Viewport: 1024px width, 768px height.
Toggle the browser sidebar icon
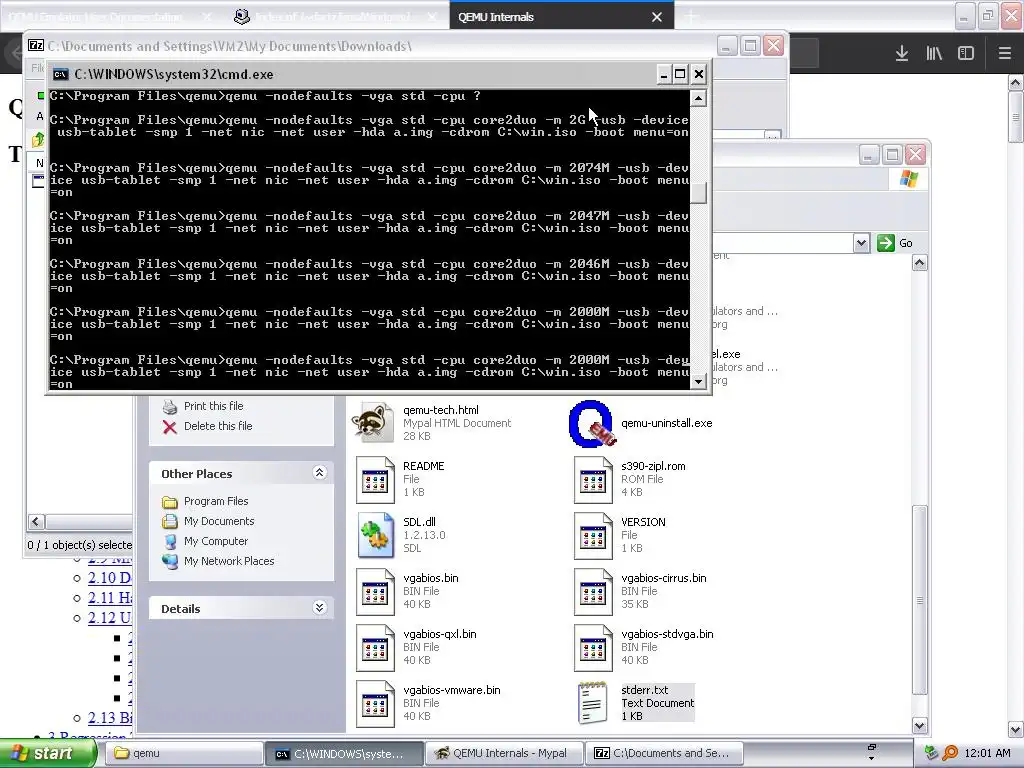tap(966, 54)
